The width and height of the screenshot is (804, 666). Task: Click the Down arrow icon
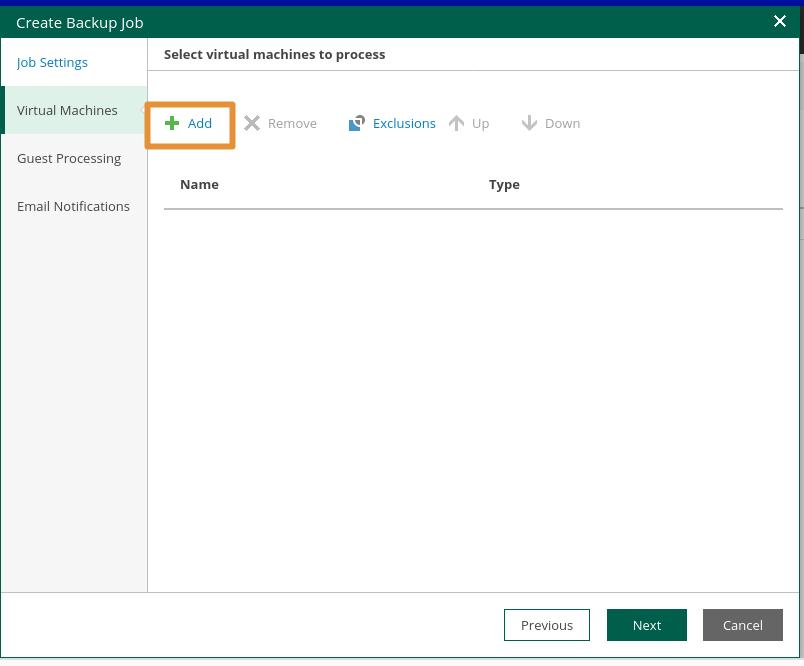(529, 123)
